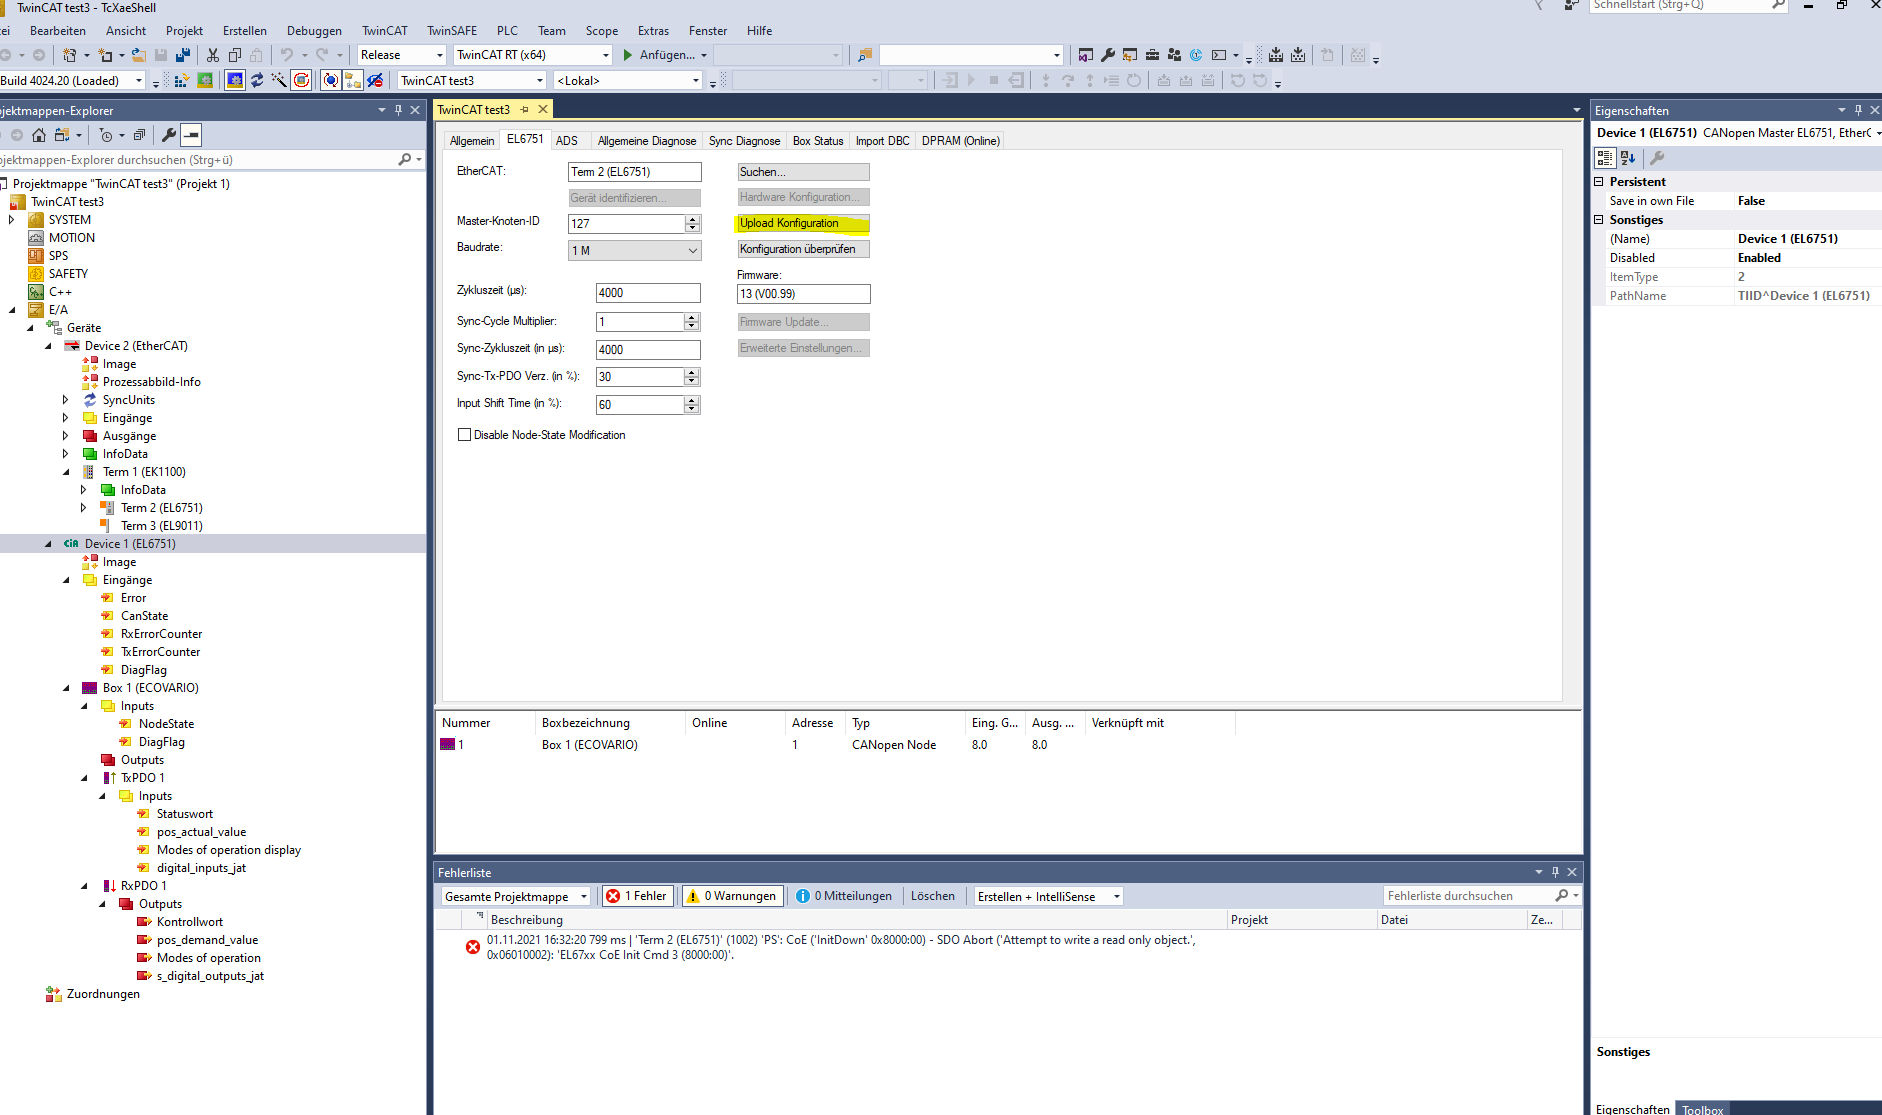The width and height of the screenshot is (1882, 1115).
Task: Click the Open File folder icon
Action: click(139, 55)
